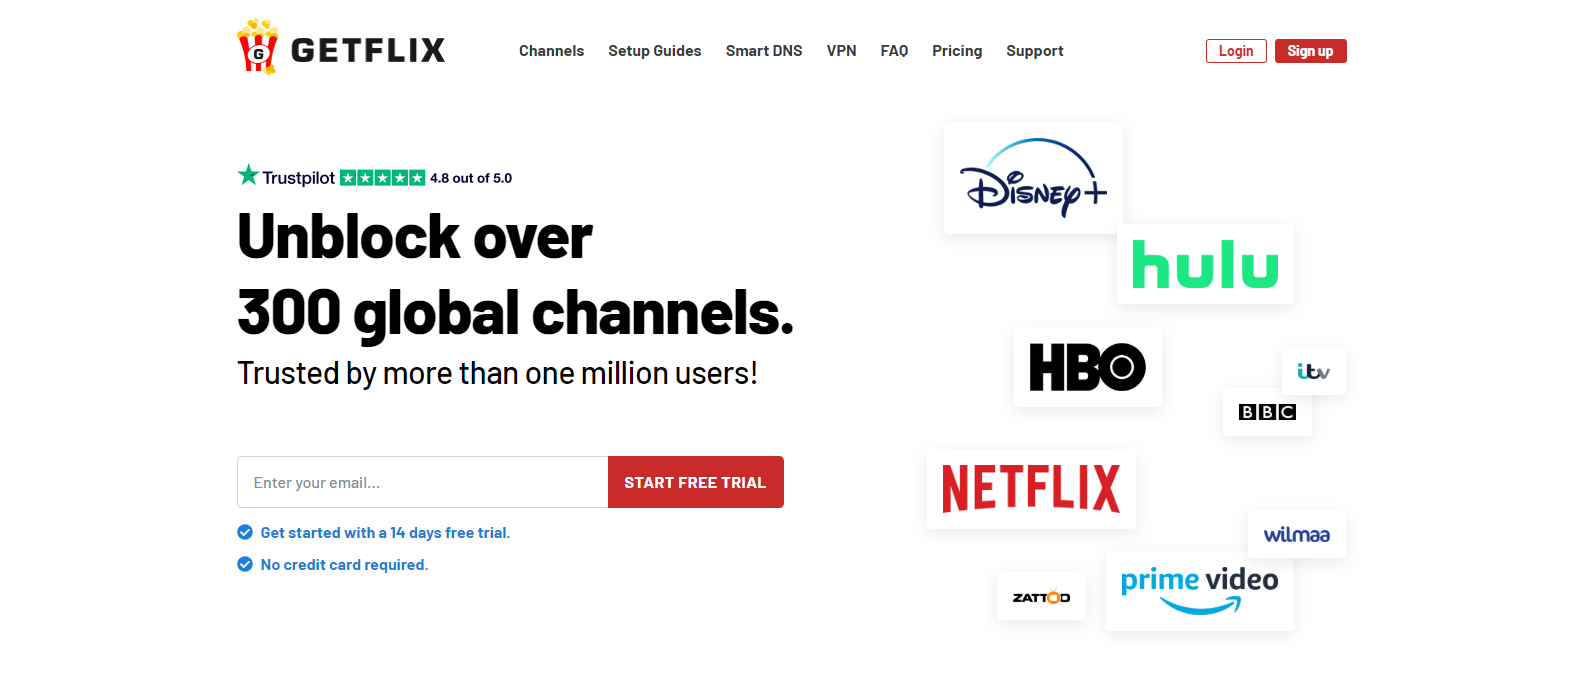Image resolution: width=1582 pixels, height=683 pixels.
Task: Select the wilmaa logo card
Action: coord(1296,534)
